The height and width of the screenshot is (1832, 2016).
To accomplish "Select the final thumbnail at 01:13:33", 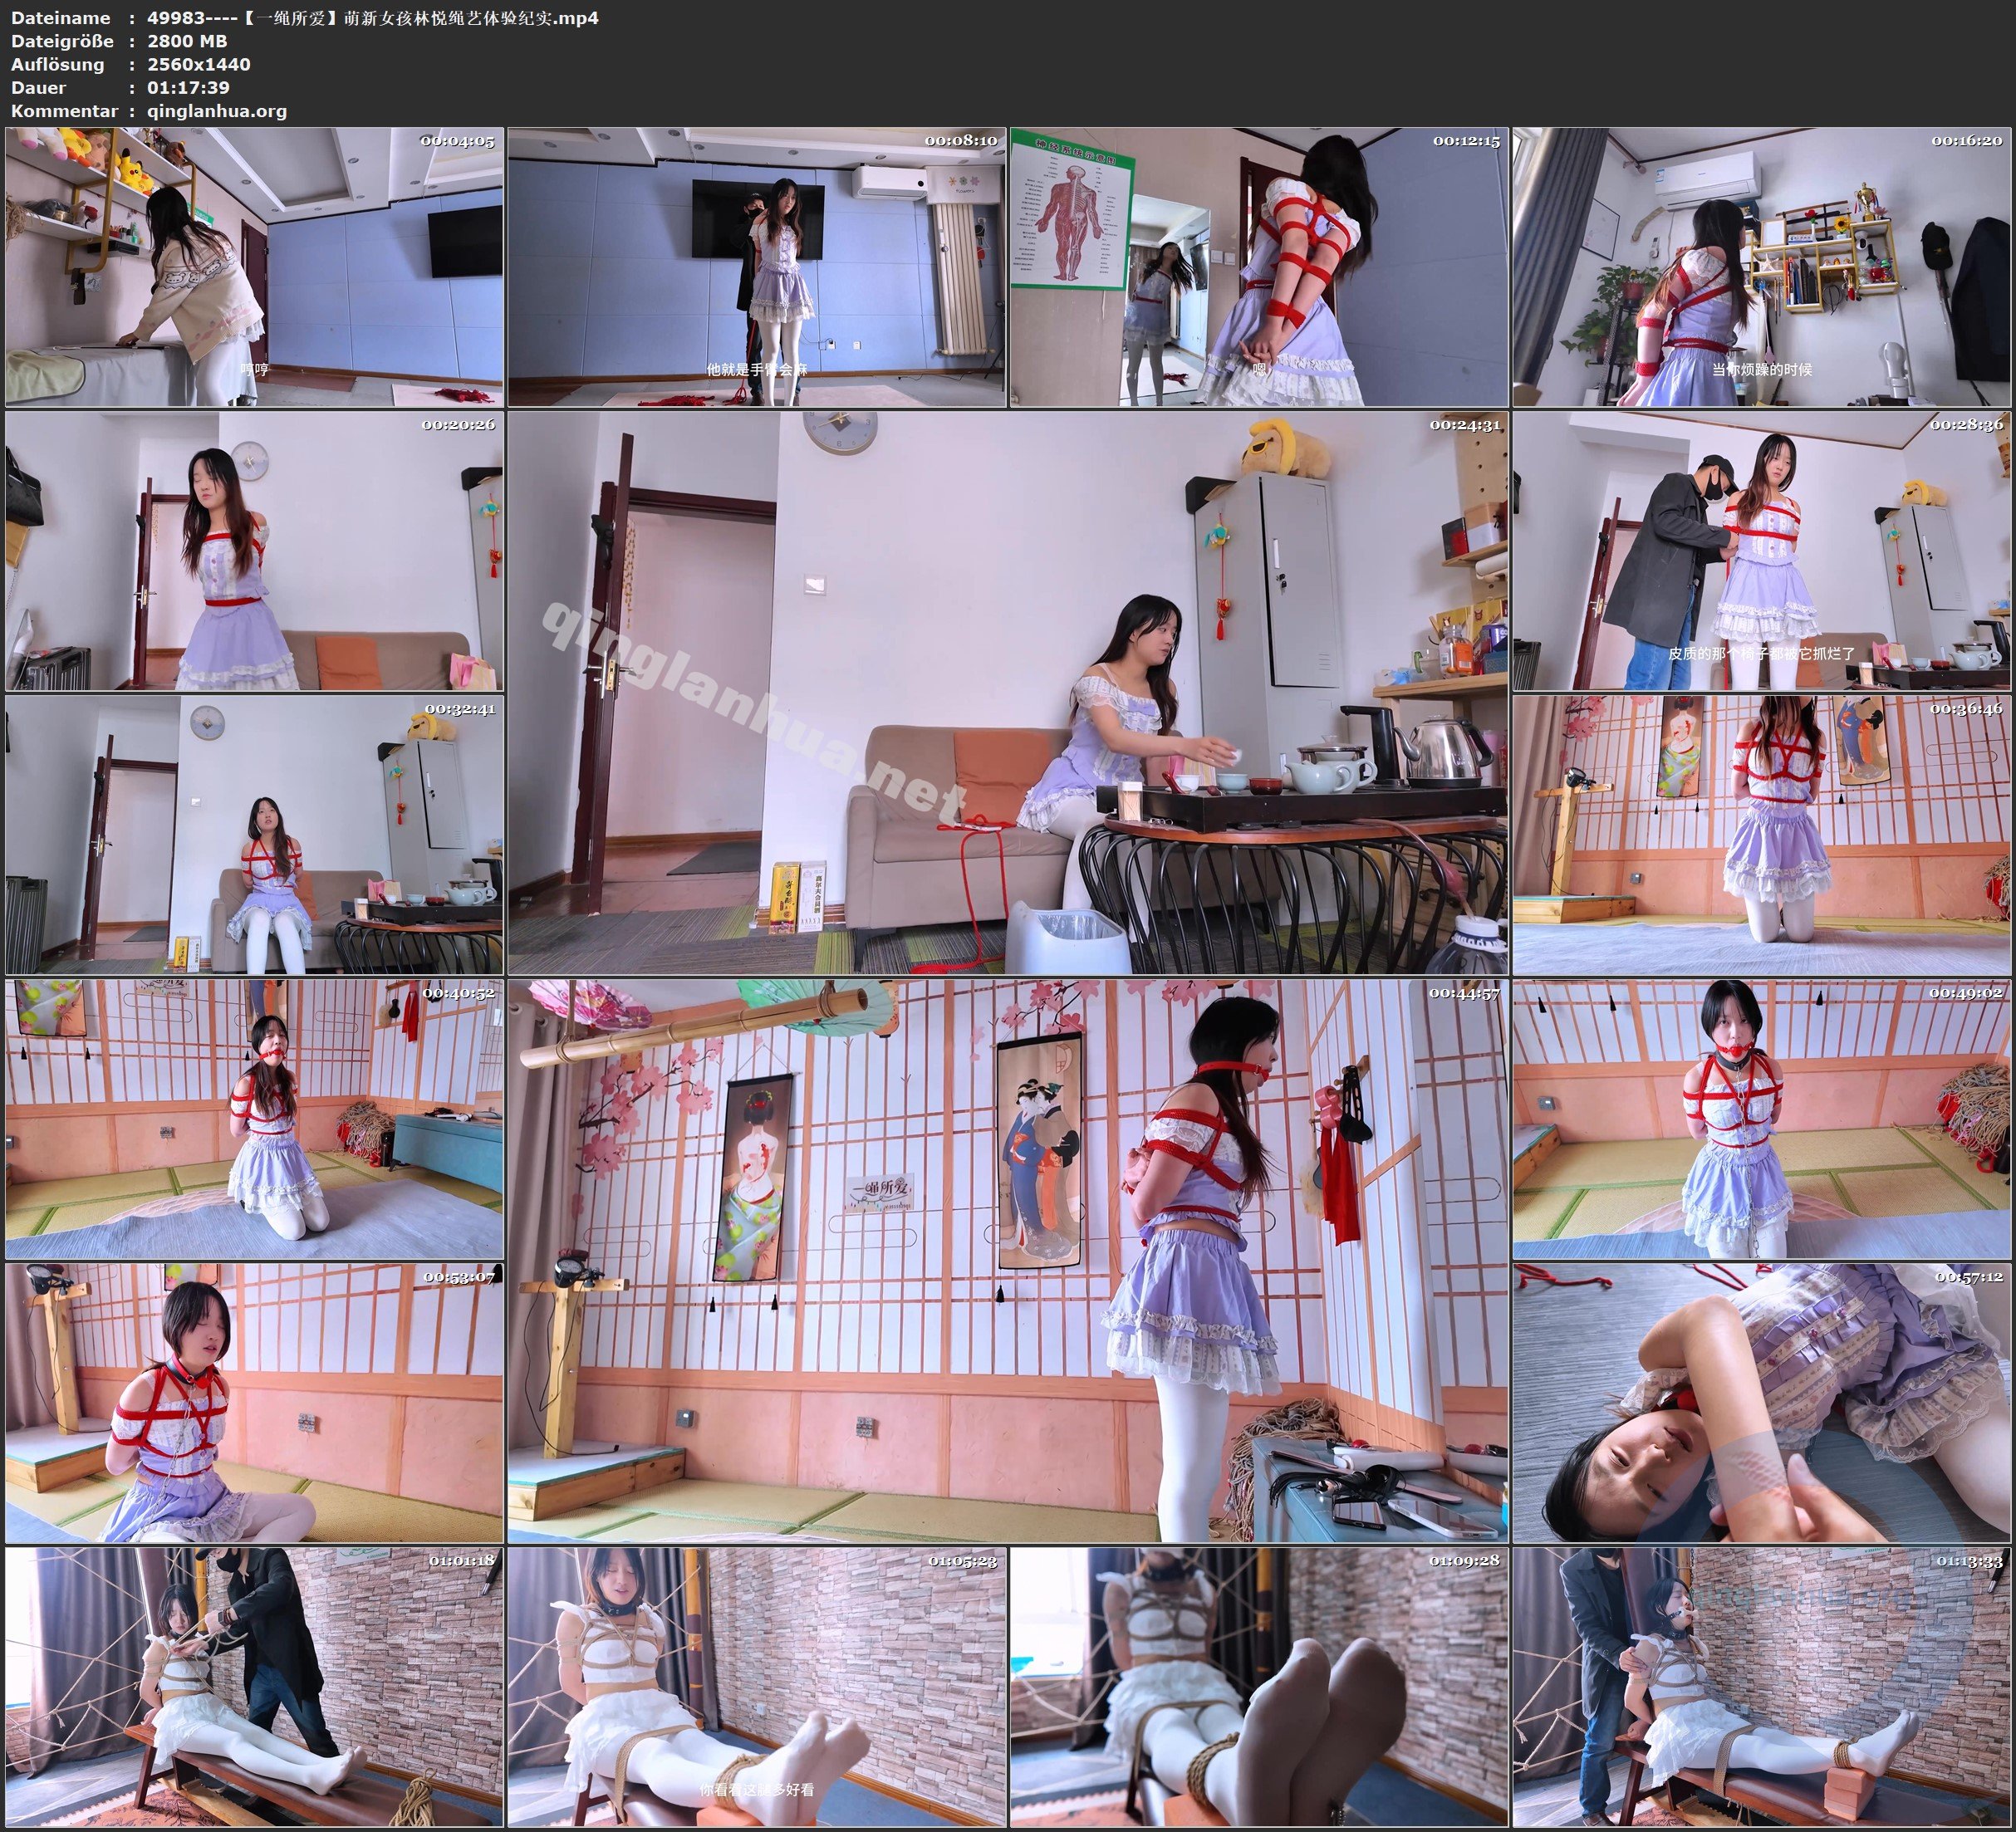I will (1761, 1687).
